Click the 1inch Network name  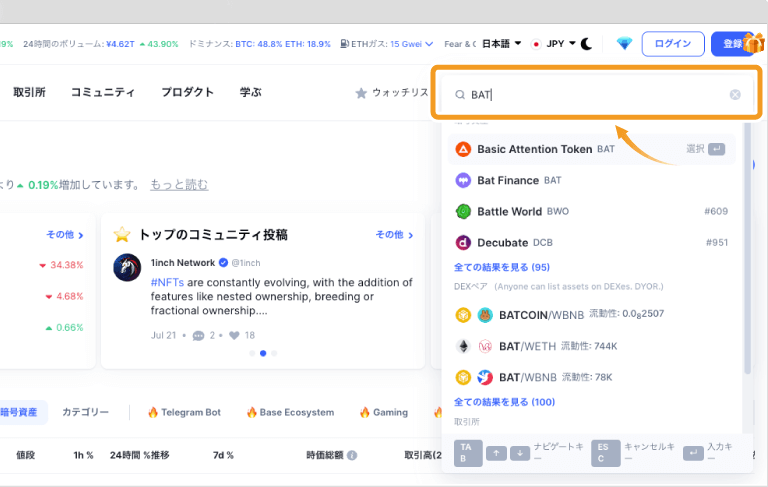point(183,263)
